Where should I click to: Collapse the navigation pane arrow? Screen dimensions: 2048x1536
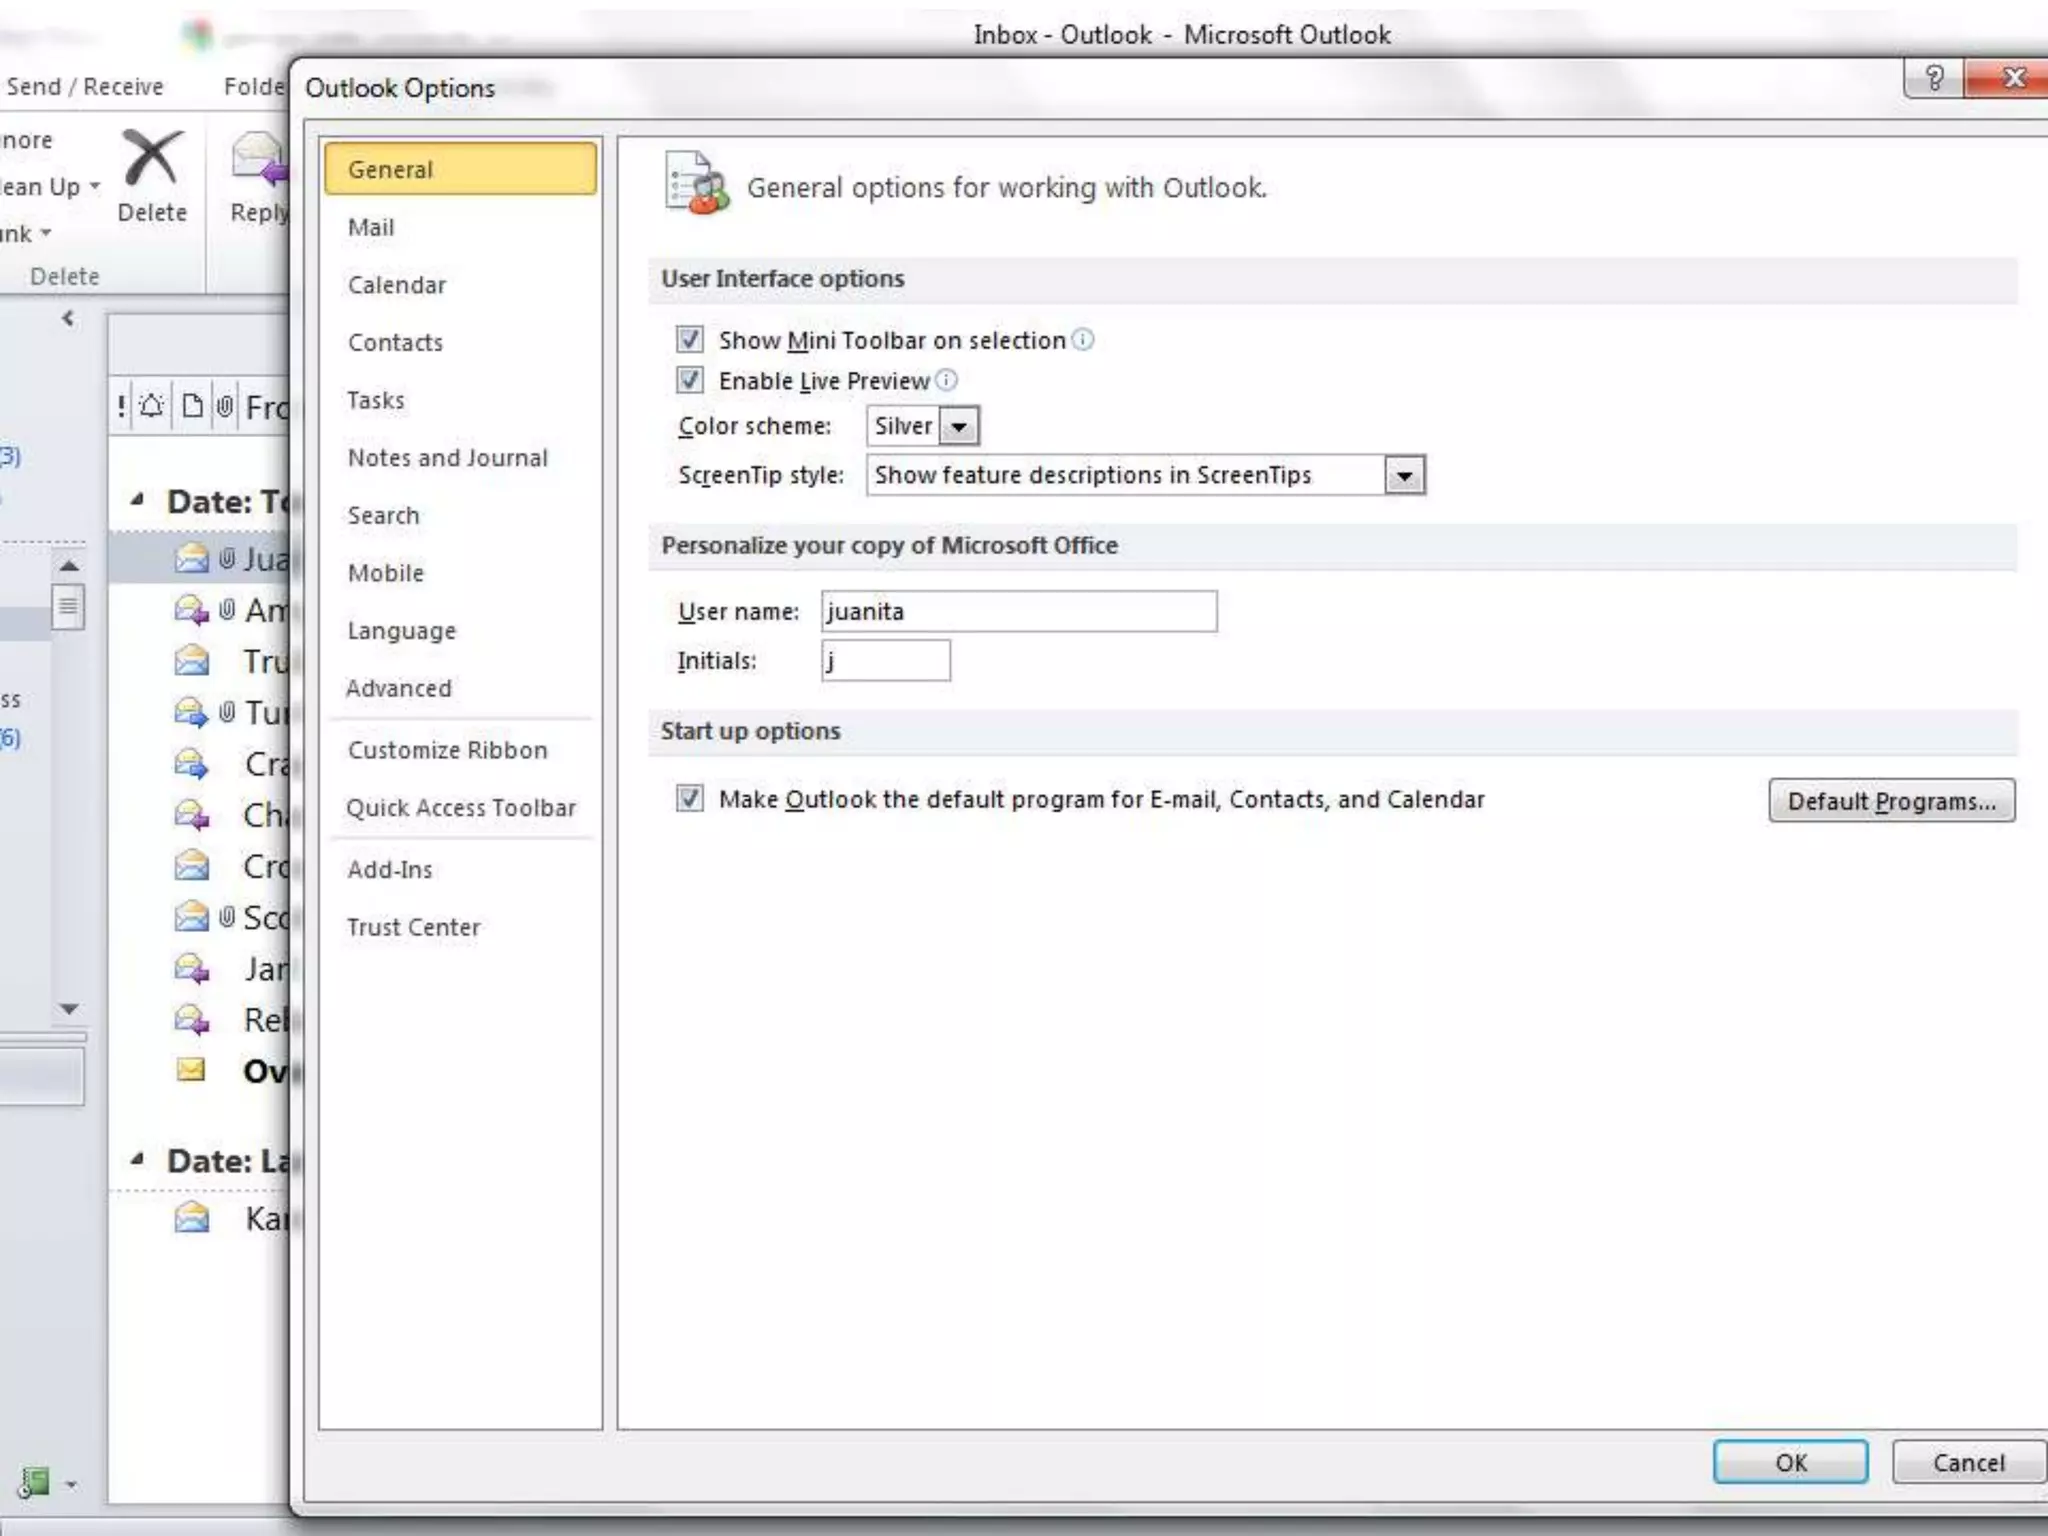point(68,318)
